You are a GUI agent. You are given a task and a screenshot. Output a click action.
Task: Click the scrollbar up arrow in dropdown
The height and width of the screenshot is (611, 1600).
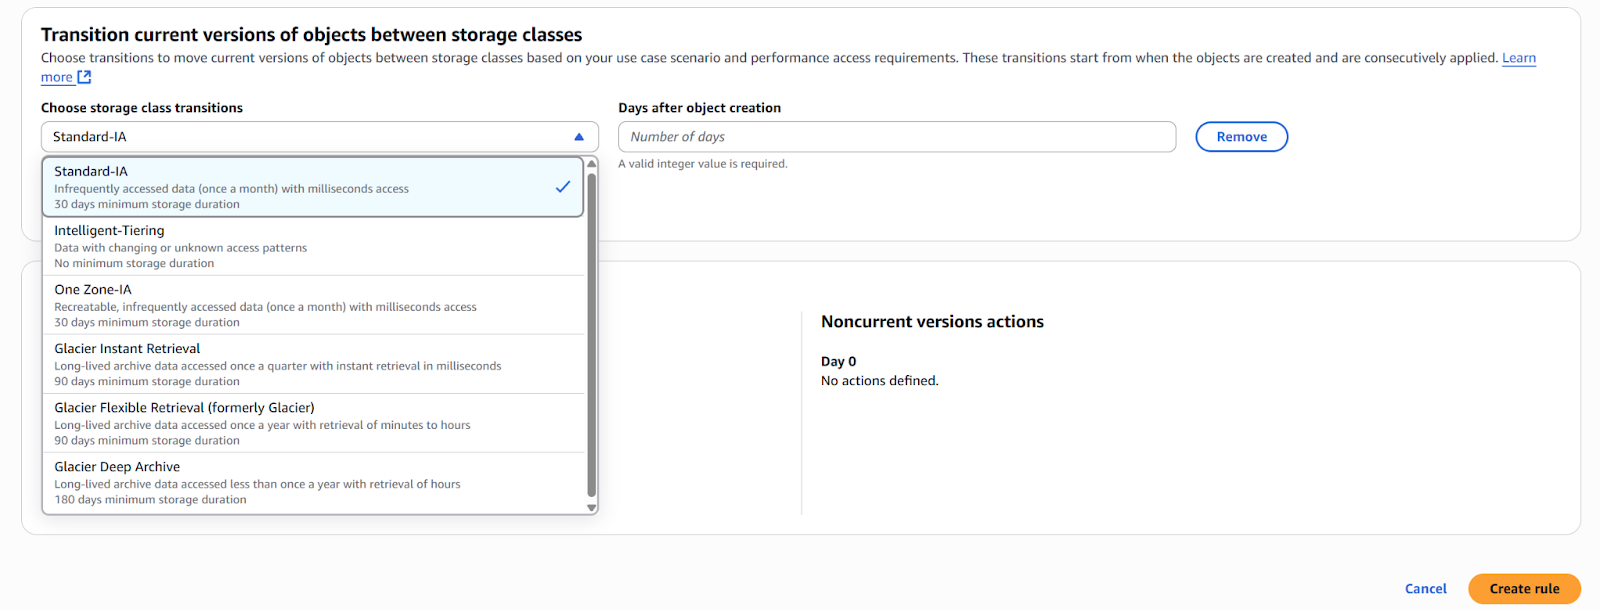tap(591, 163)
